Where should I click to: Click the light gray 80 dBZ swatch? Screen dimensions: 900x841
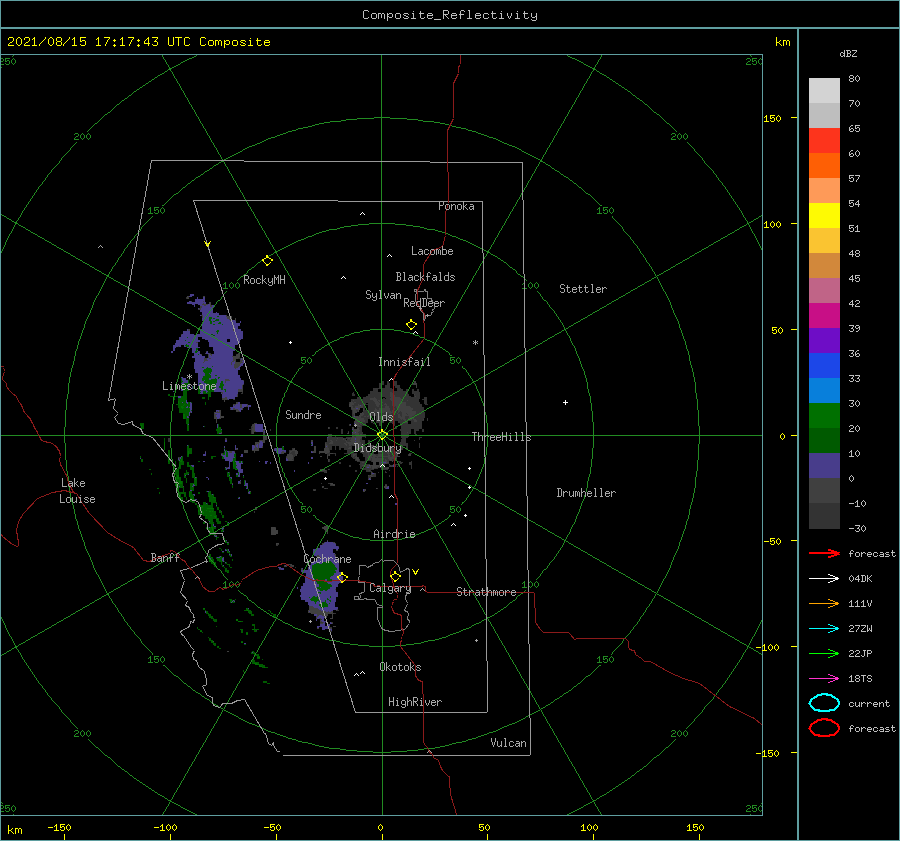pos(824,91)
